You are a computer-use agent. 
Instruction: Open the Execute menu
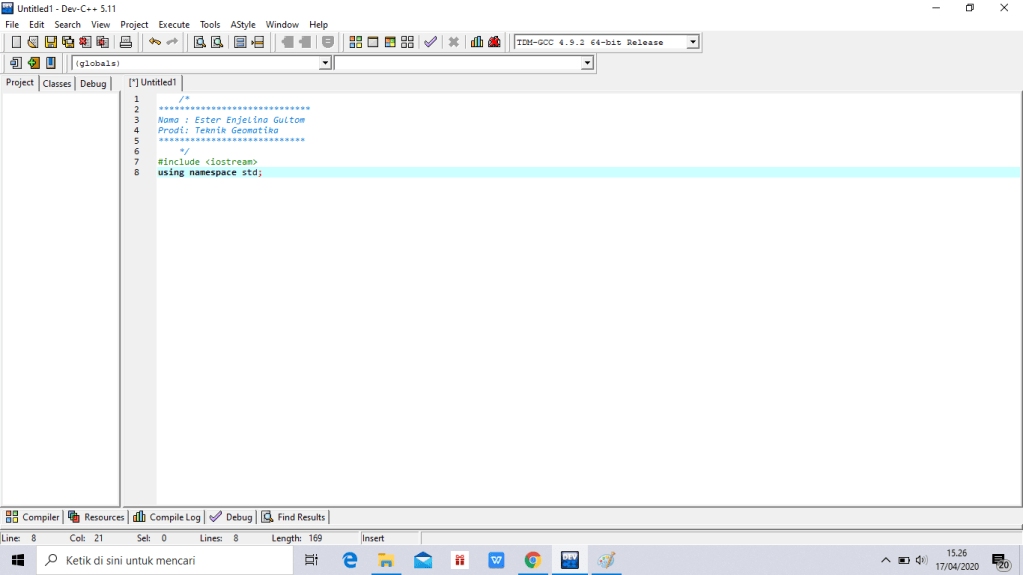(x=174, y=24)
